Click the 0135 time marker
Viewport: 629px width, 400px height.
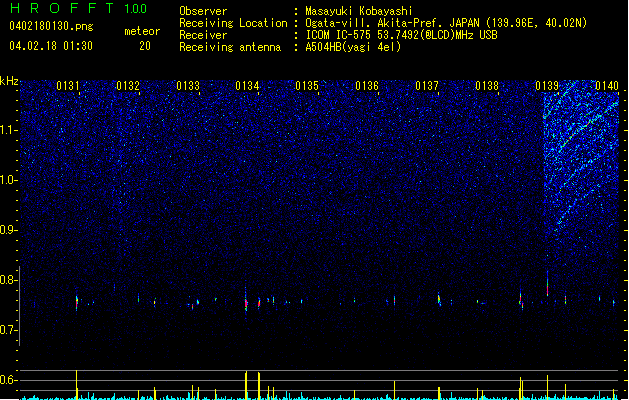point(307,86)
